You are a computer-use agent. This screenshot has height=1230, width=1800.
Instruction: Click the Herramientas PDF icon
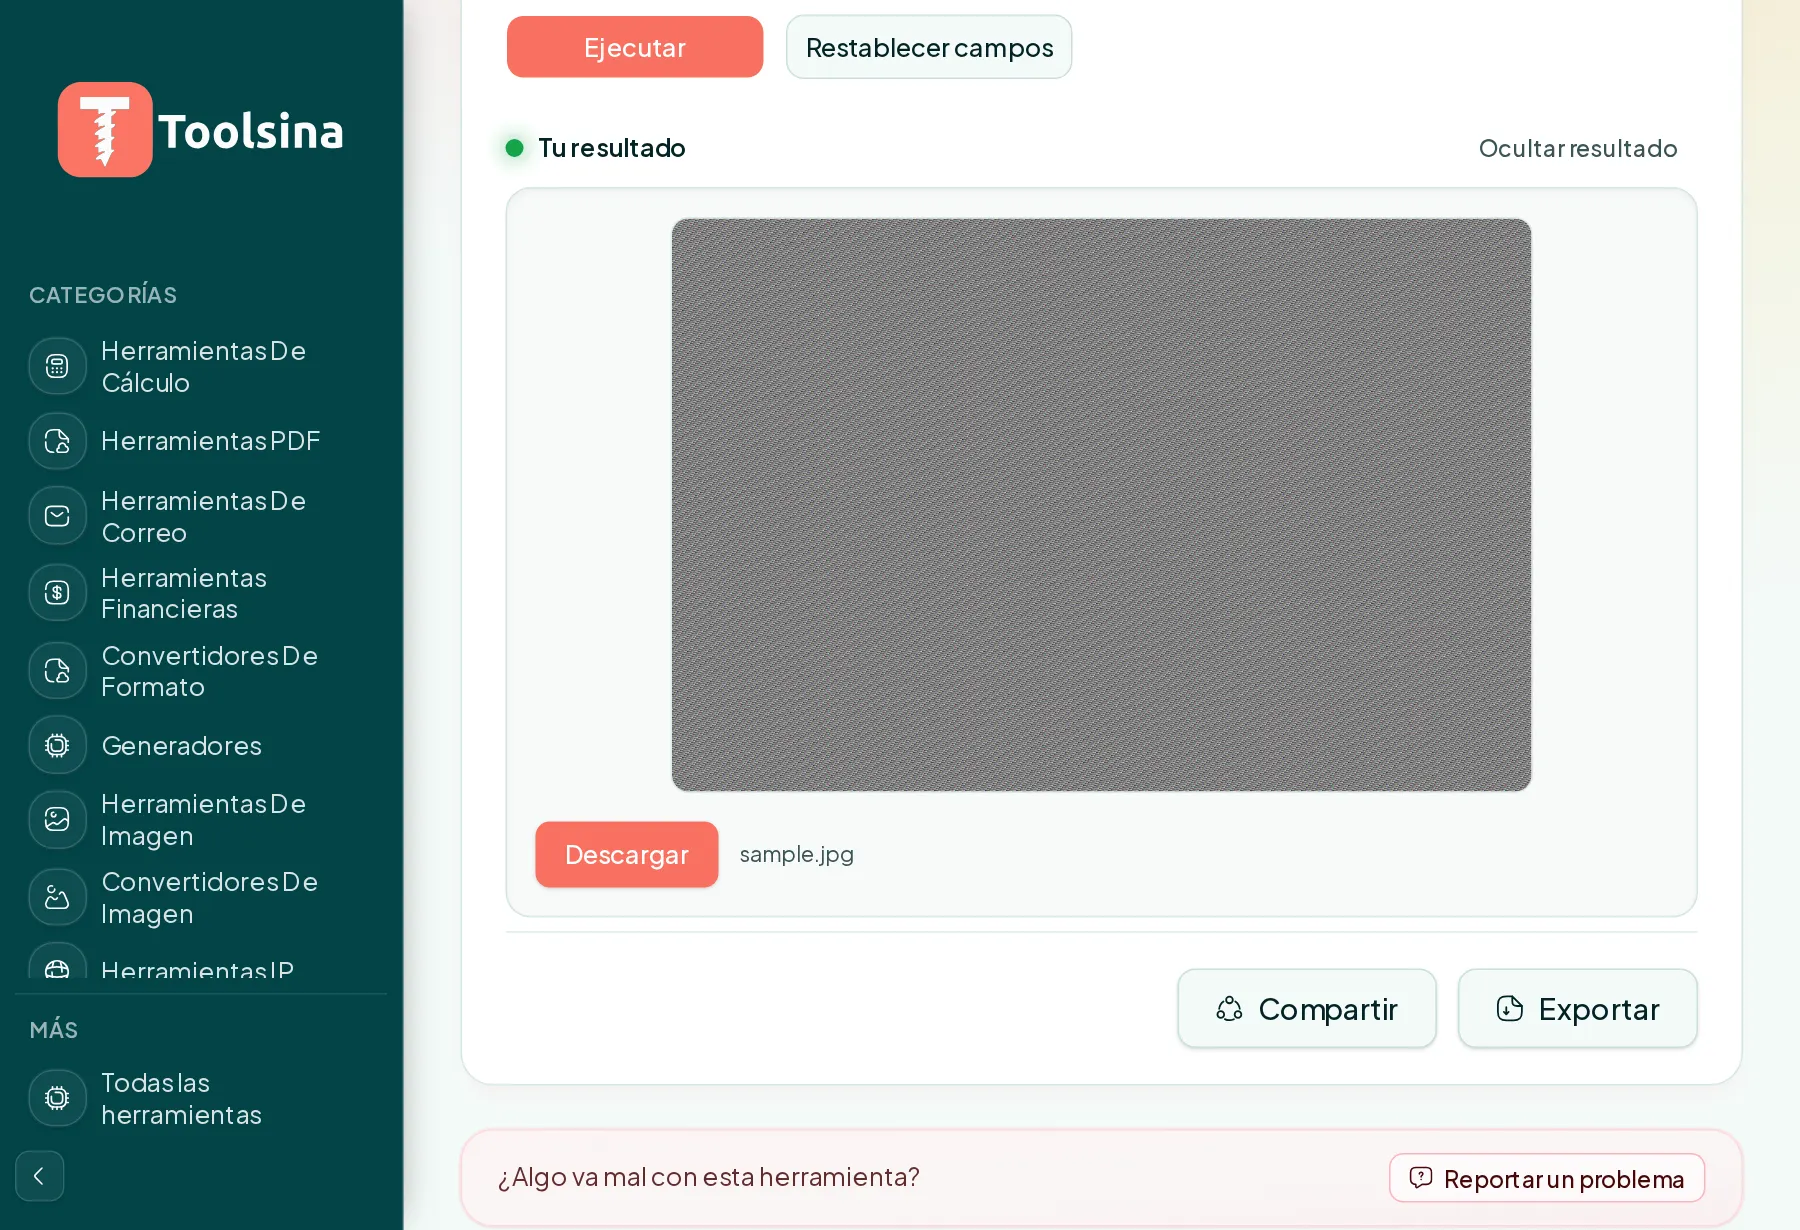click(57, 441)
